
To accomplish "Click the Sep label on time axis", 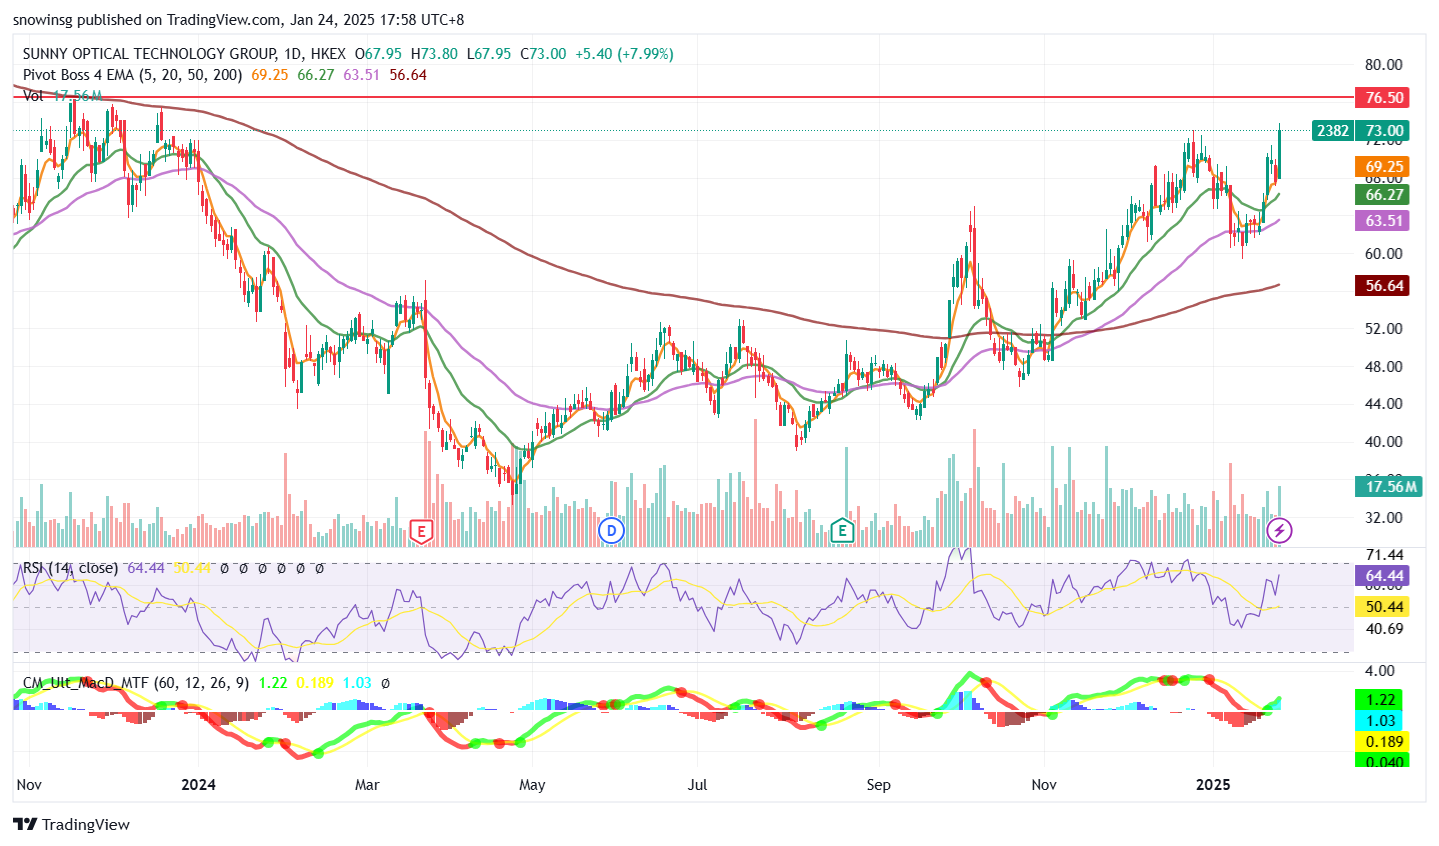I will pyautogui.click(x=878, y=785).
